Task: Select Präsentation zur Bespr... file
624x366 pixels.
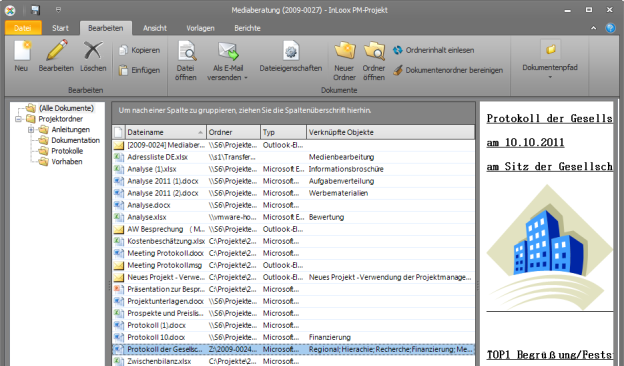Action: click(x=294, y=289)
